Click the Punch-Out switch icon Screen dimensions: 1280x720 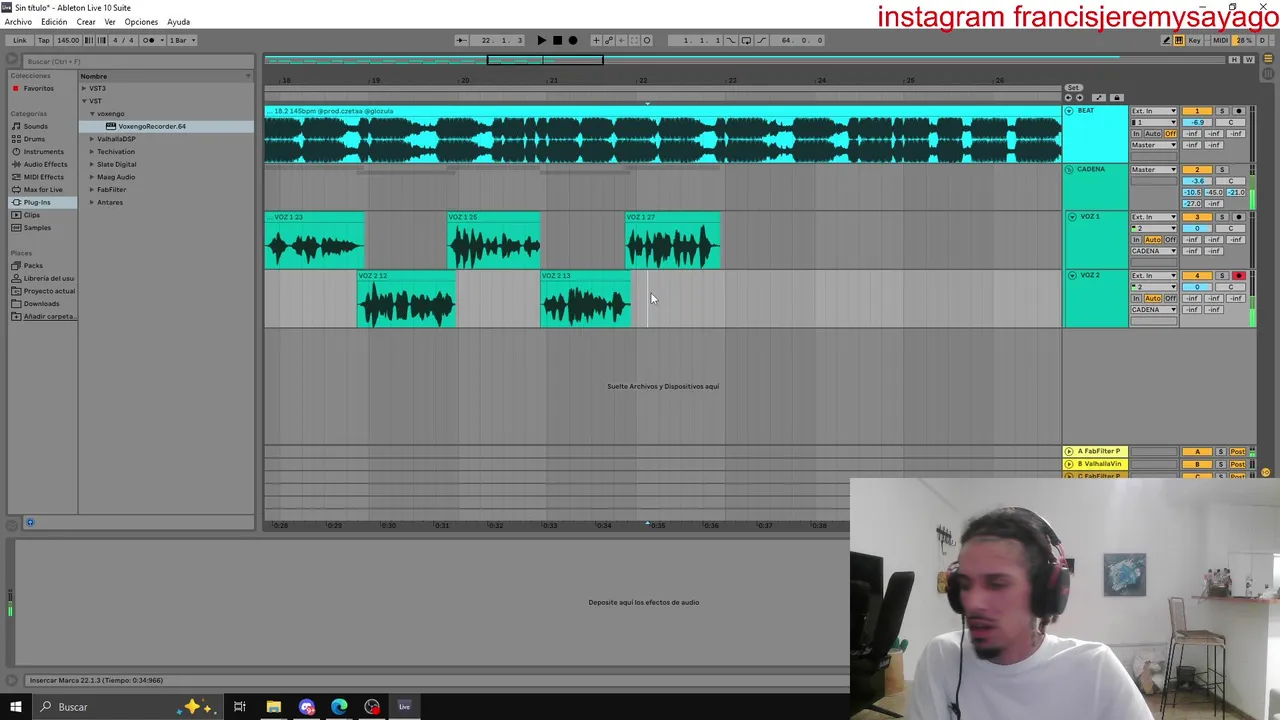pos(761,40)
